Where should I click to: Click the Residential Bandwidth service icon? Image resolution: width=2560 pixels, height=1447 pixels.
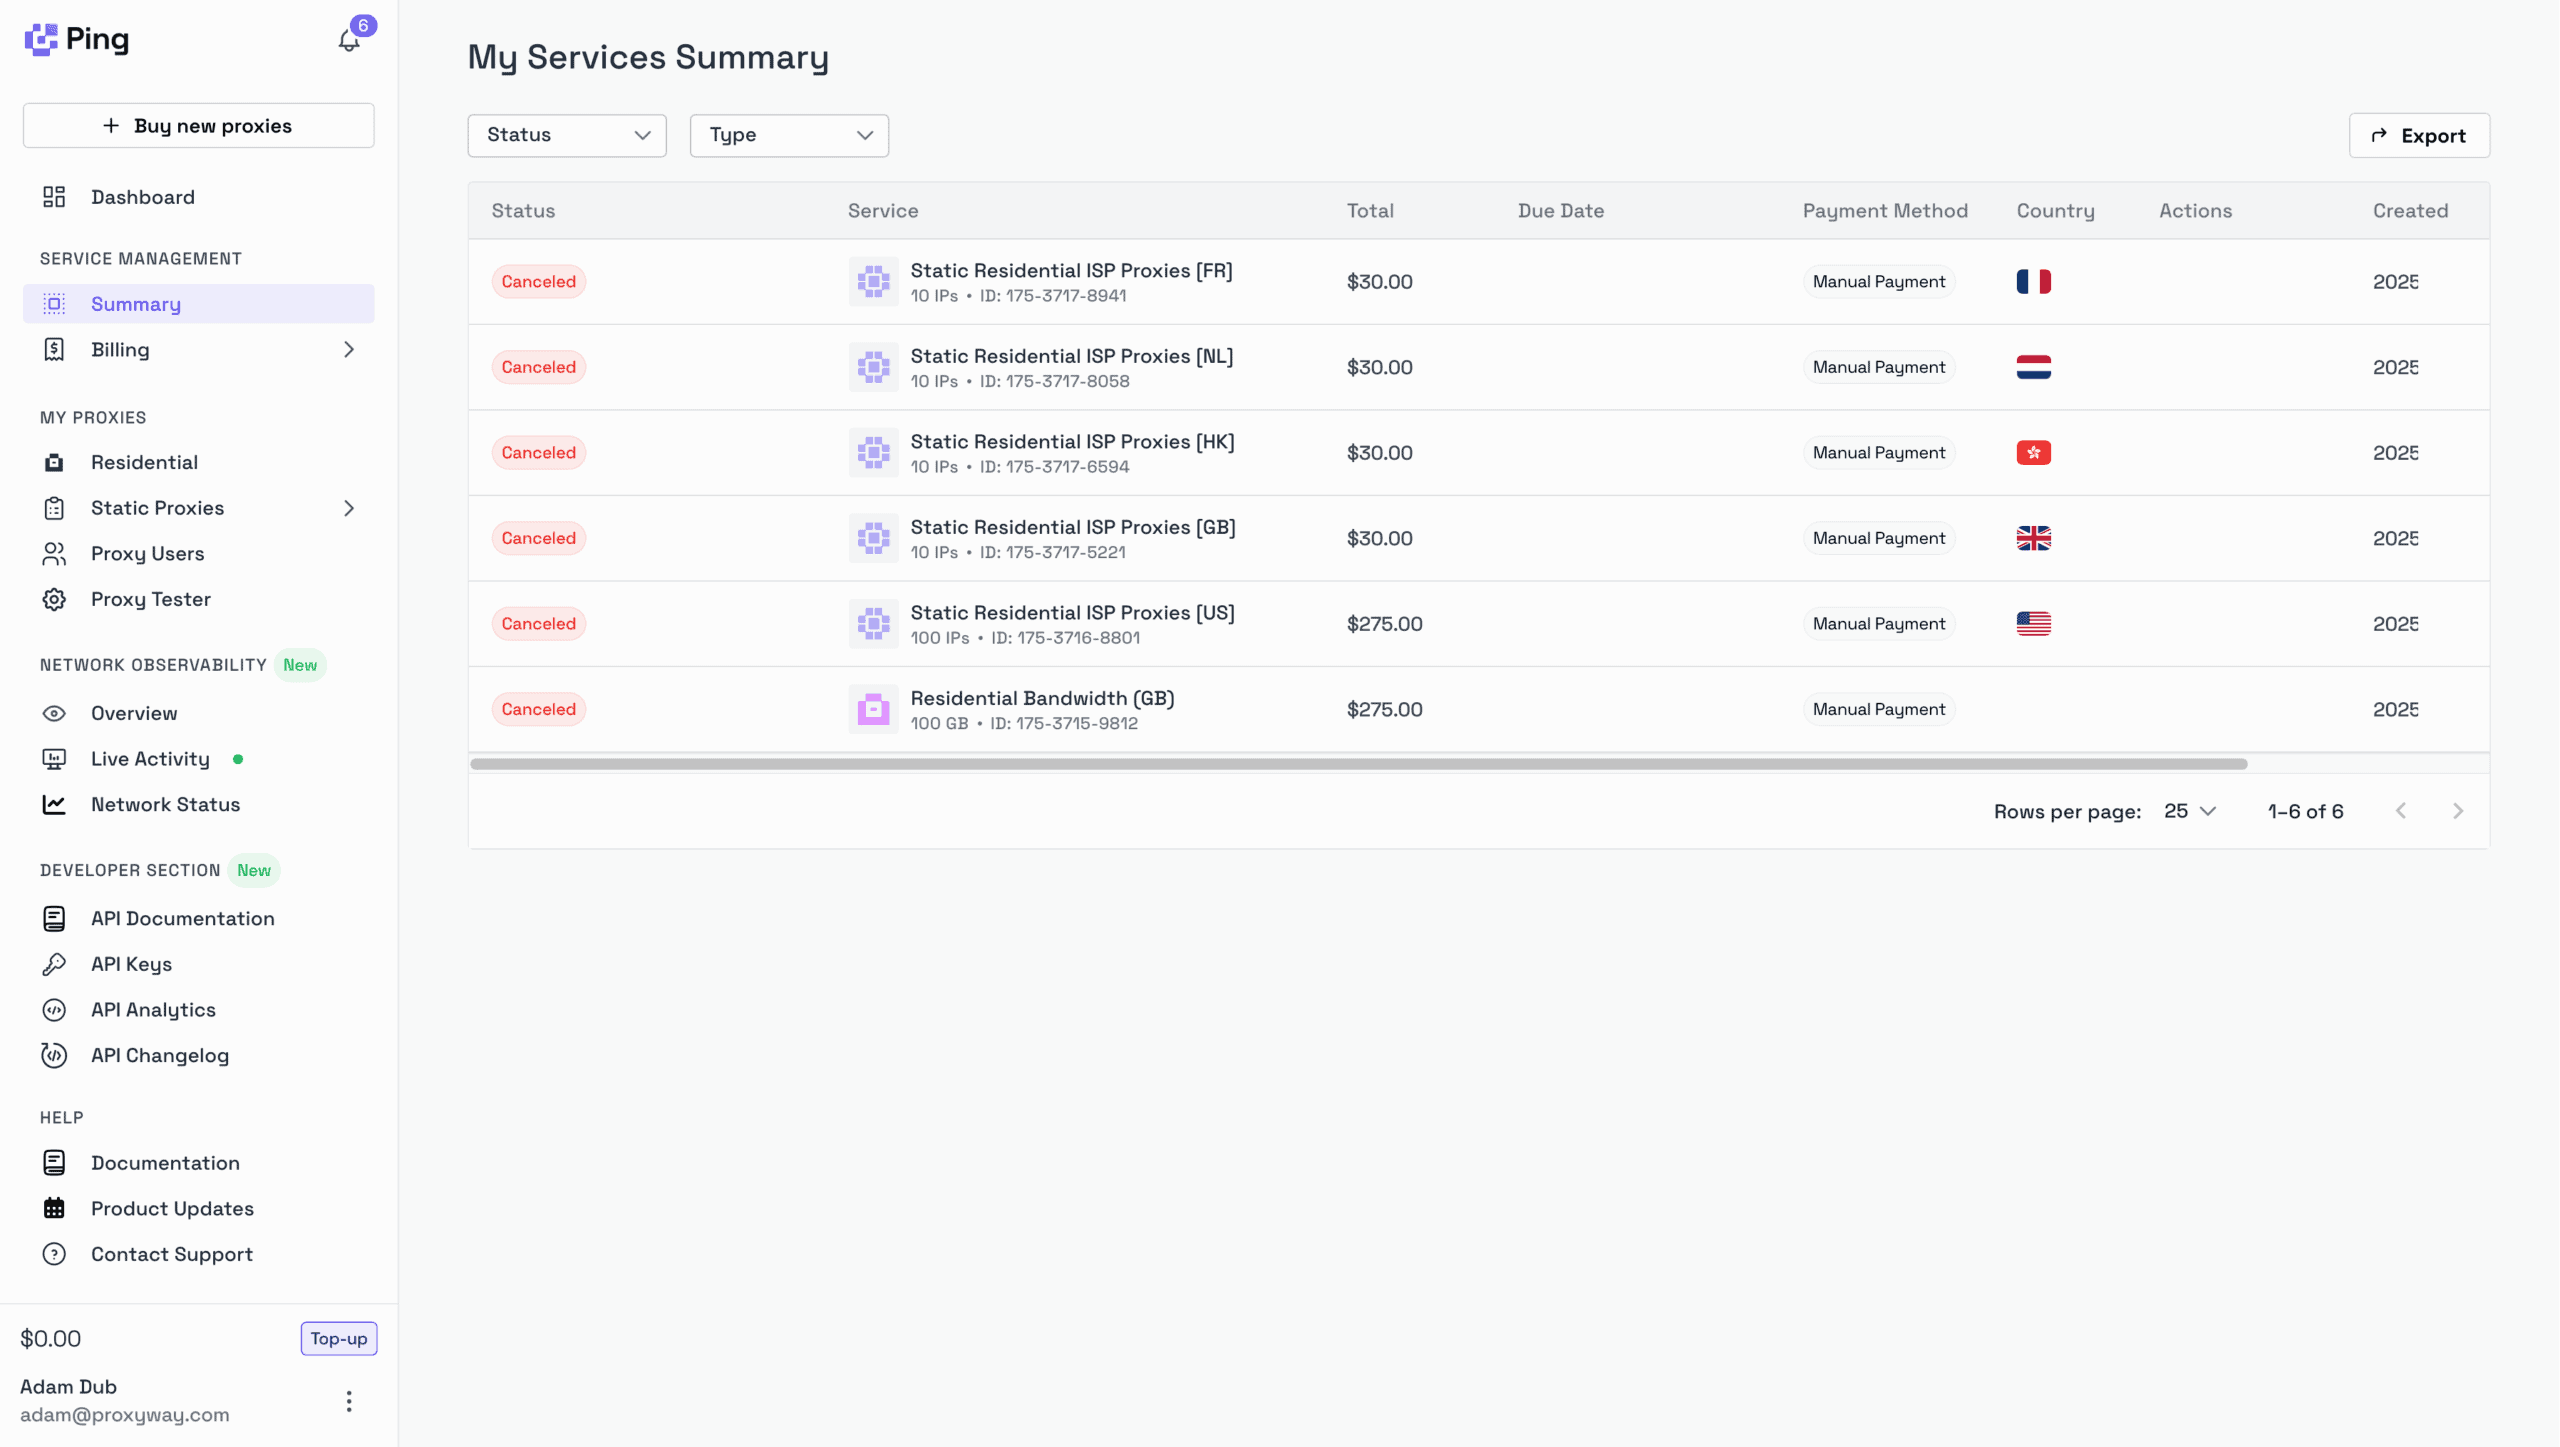click(x=873, y=709)
